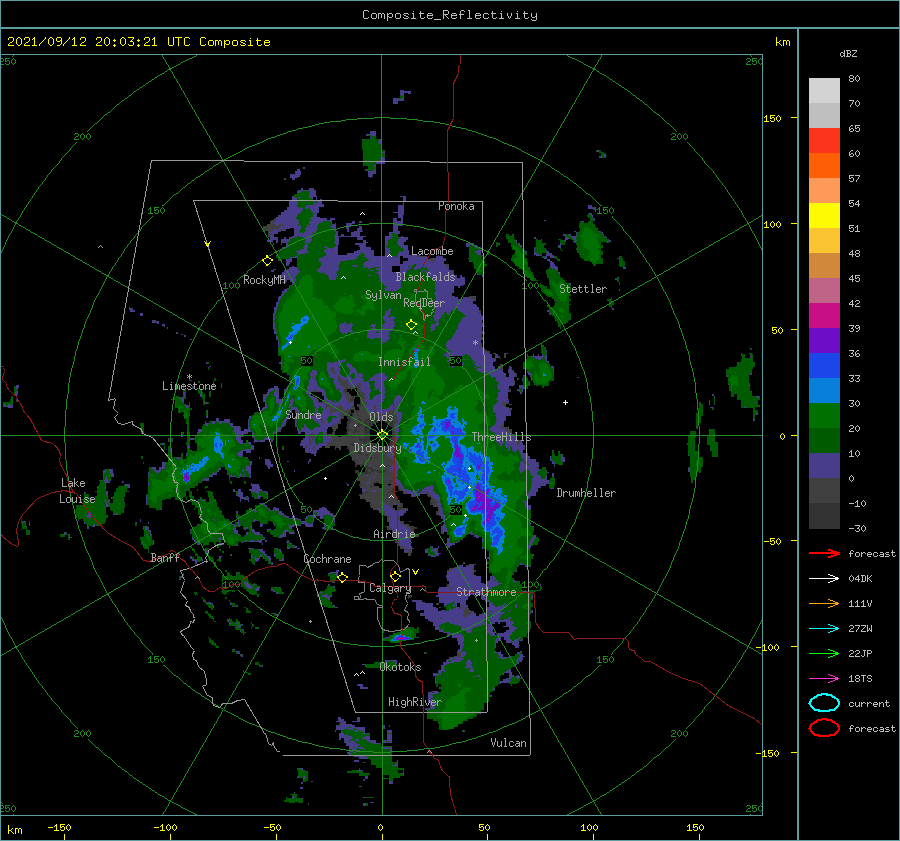Click the 18TS legend label
This screenshot has height=841, width=900.
pos(860,679)
